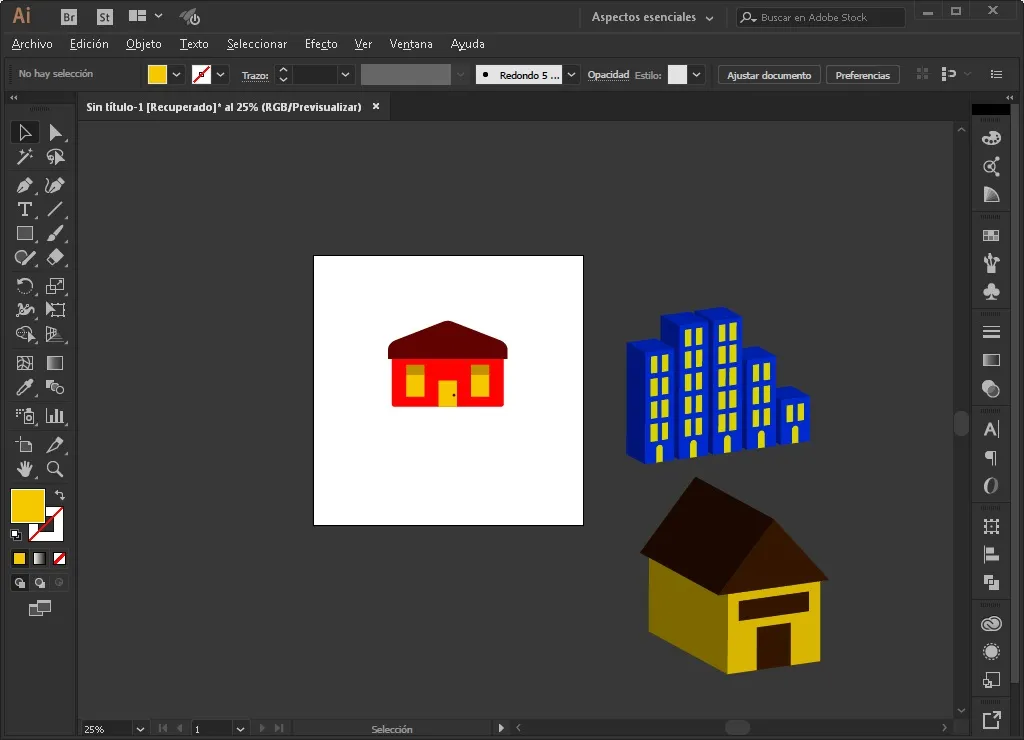
Task: Set paint mode to Color
Action: point(20,558)
